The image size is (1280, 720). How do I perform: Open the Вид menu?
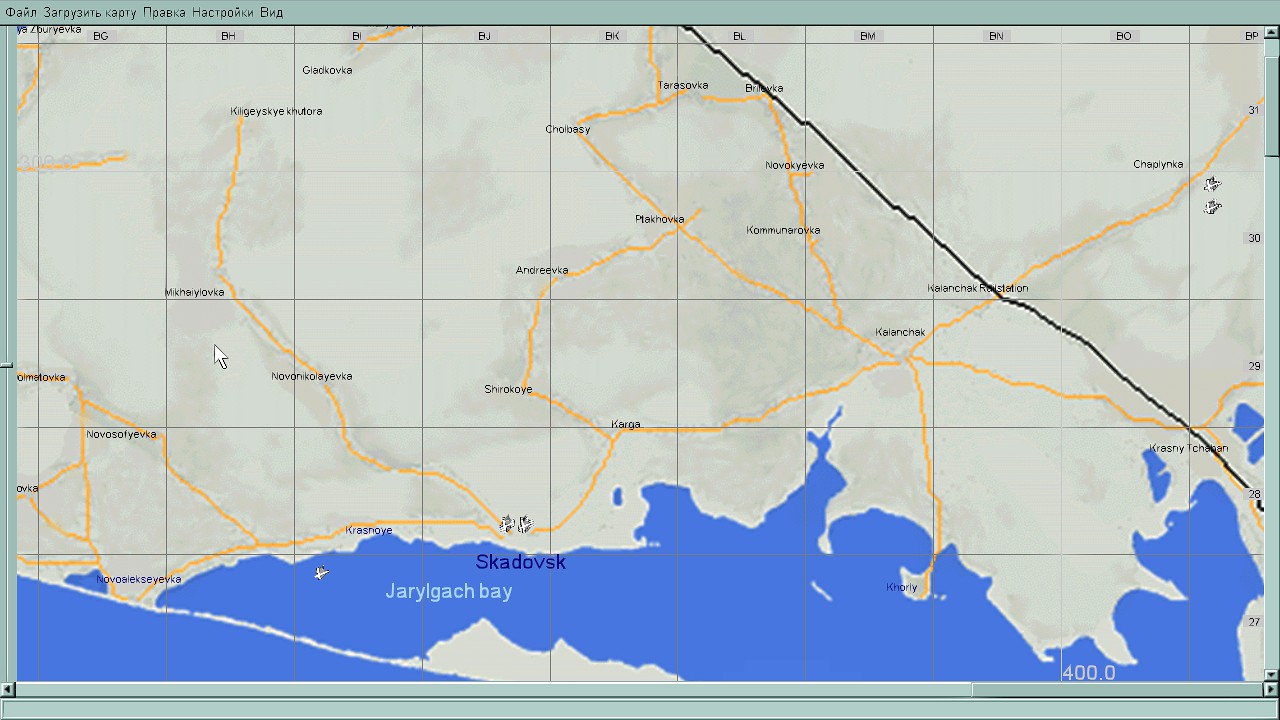point(272,12)
